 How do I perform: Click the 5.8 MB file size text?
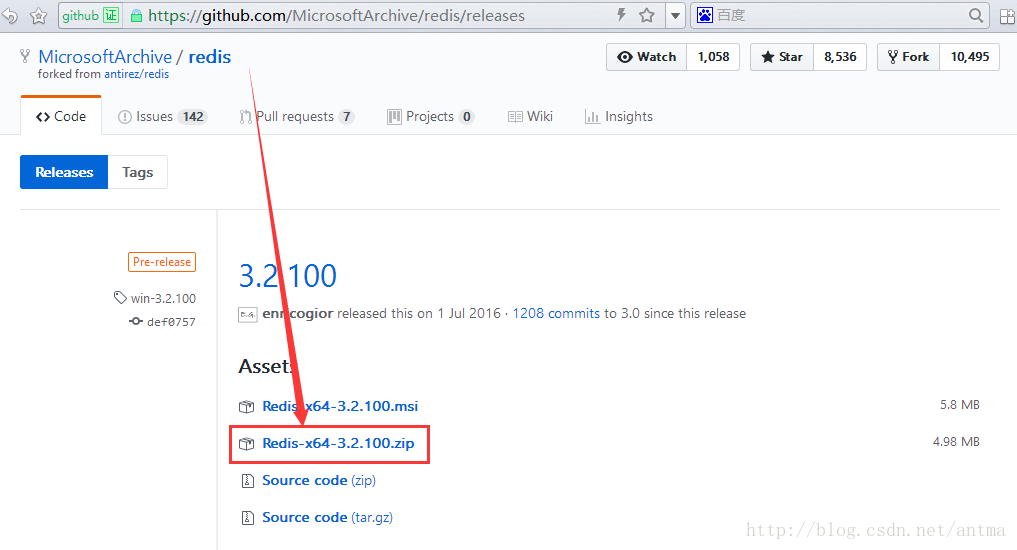click(x=960, y=405)
